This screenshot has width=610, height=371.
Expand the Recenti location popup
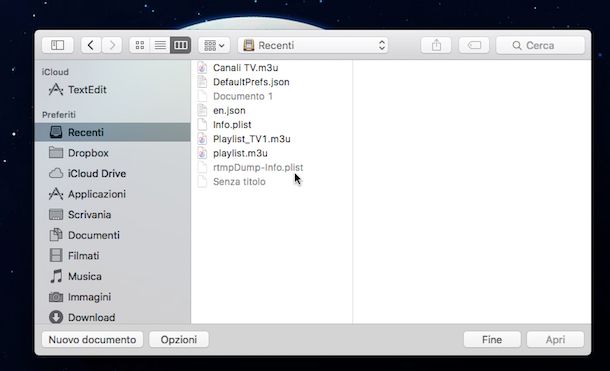coord(314,46)
